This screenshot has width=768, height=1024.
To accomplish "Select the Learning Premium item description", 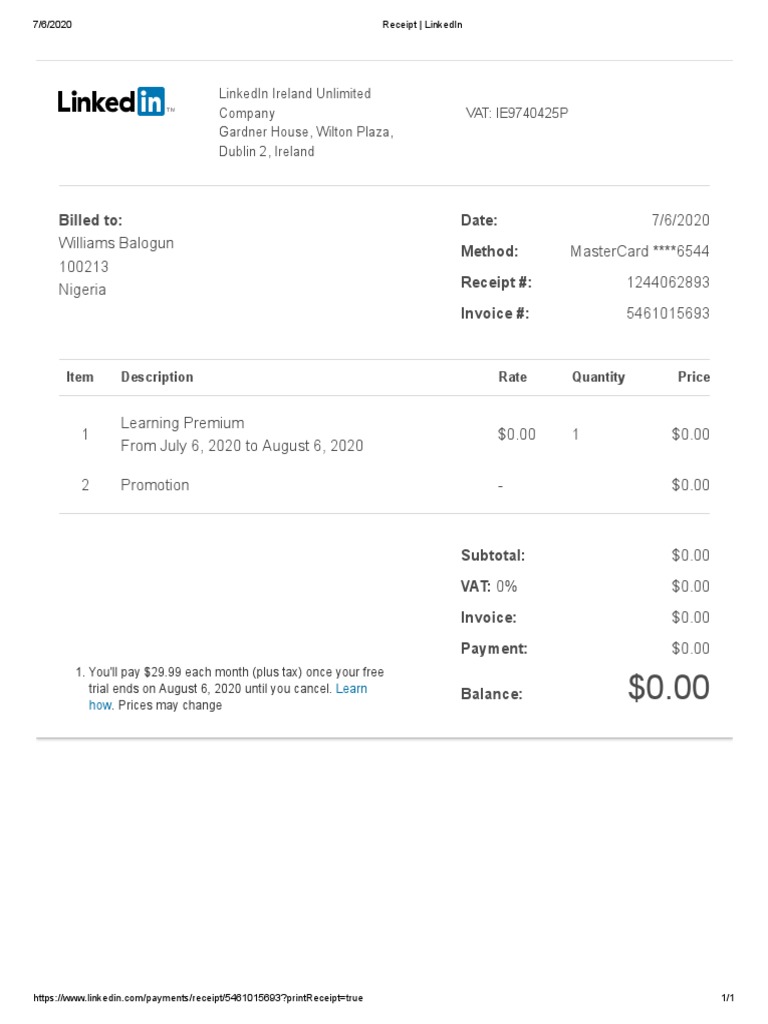I will [182, 423].
